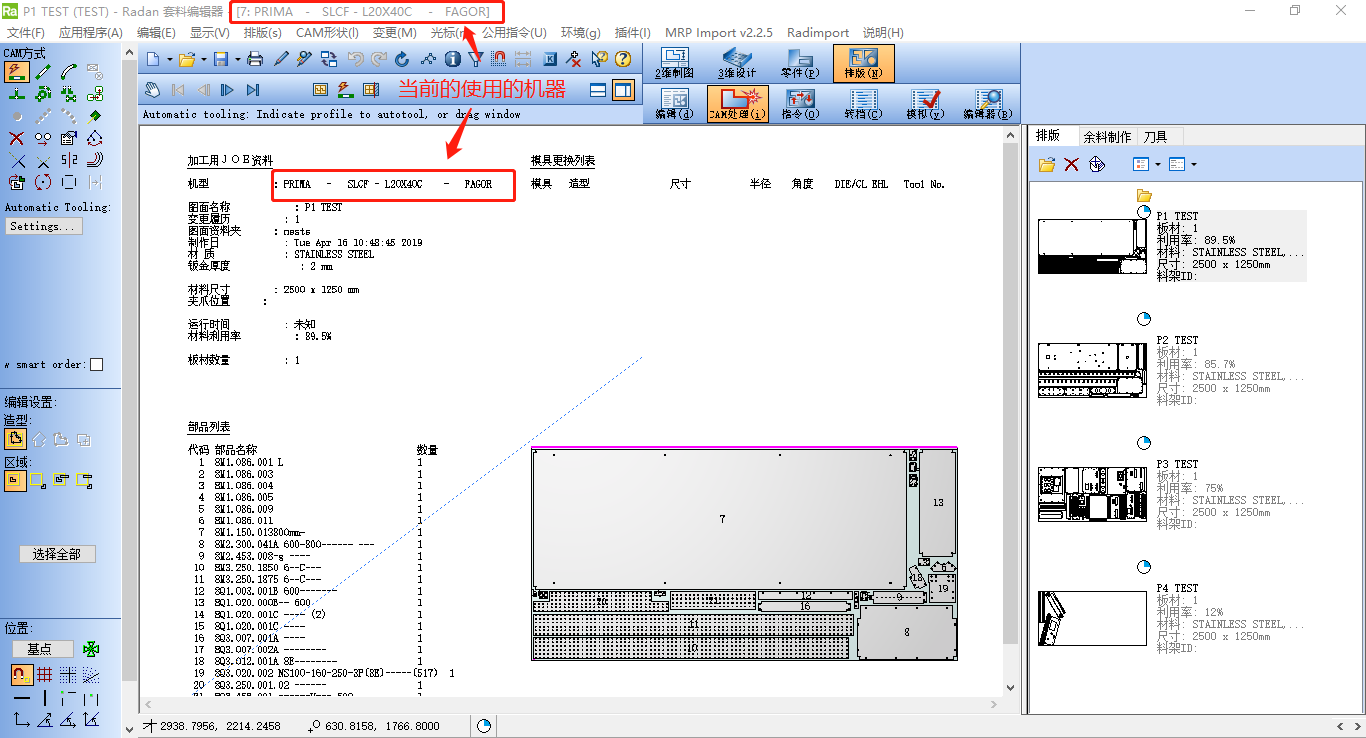Image resolution: width=1366 pixels, height=738 pixels.
Task: Select the P2 TEST nest thumbnail
Action: pyautogui.click(x=1092, y=371)
